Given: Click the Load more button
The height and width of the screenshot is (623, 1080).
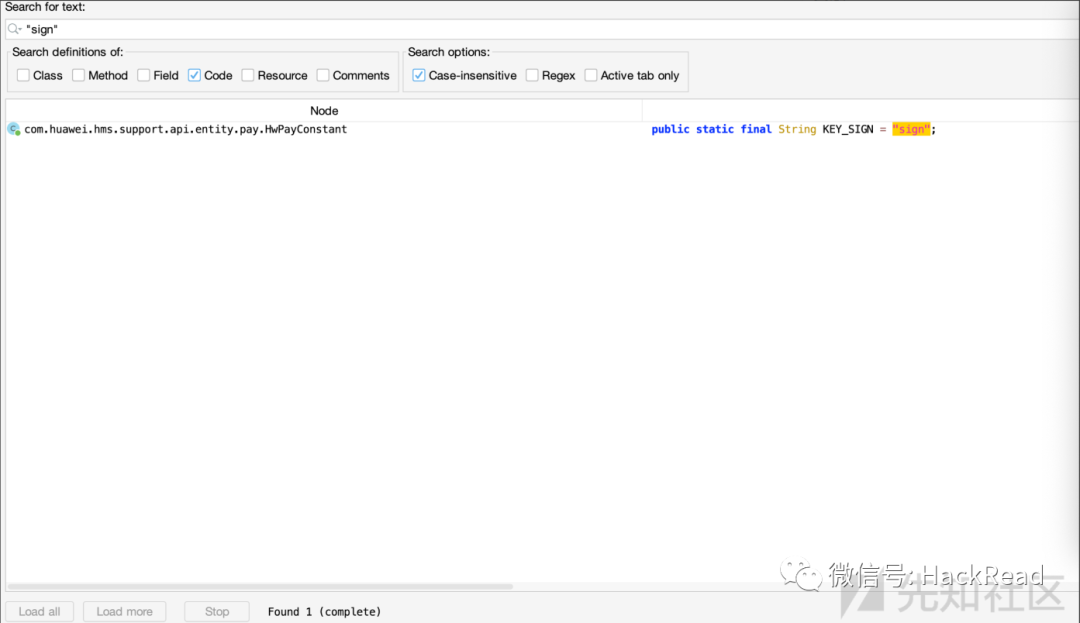Looking at the screenshot, I should coord(125,611).
